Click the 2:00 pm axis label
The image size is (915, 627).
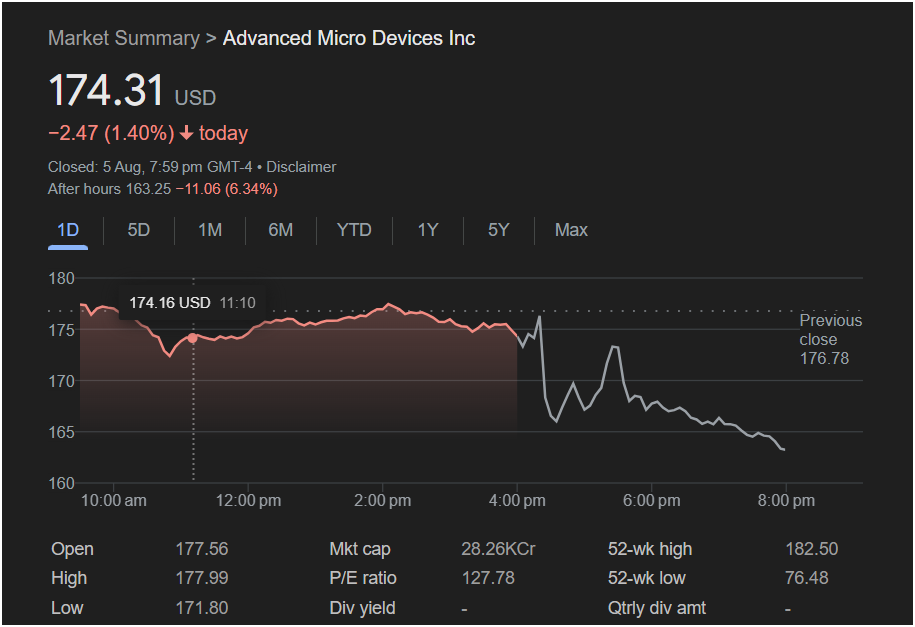point(383,501)
